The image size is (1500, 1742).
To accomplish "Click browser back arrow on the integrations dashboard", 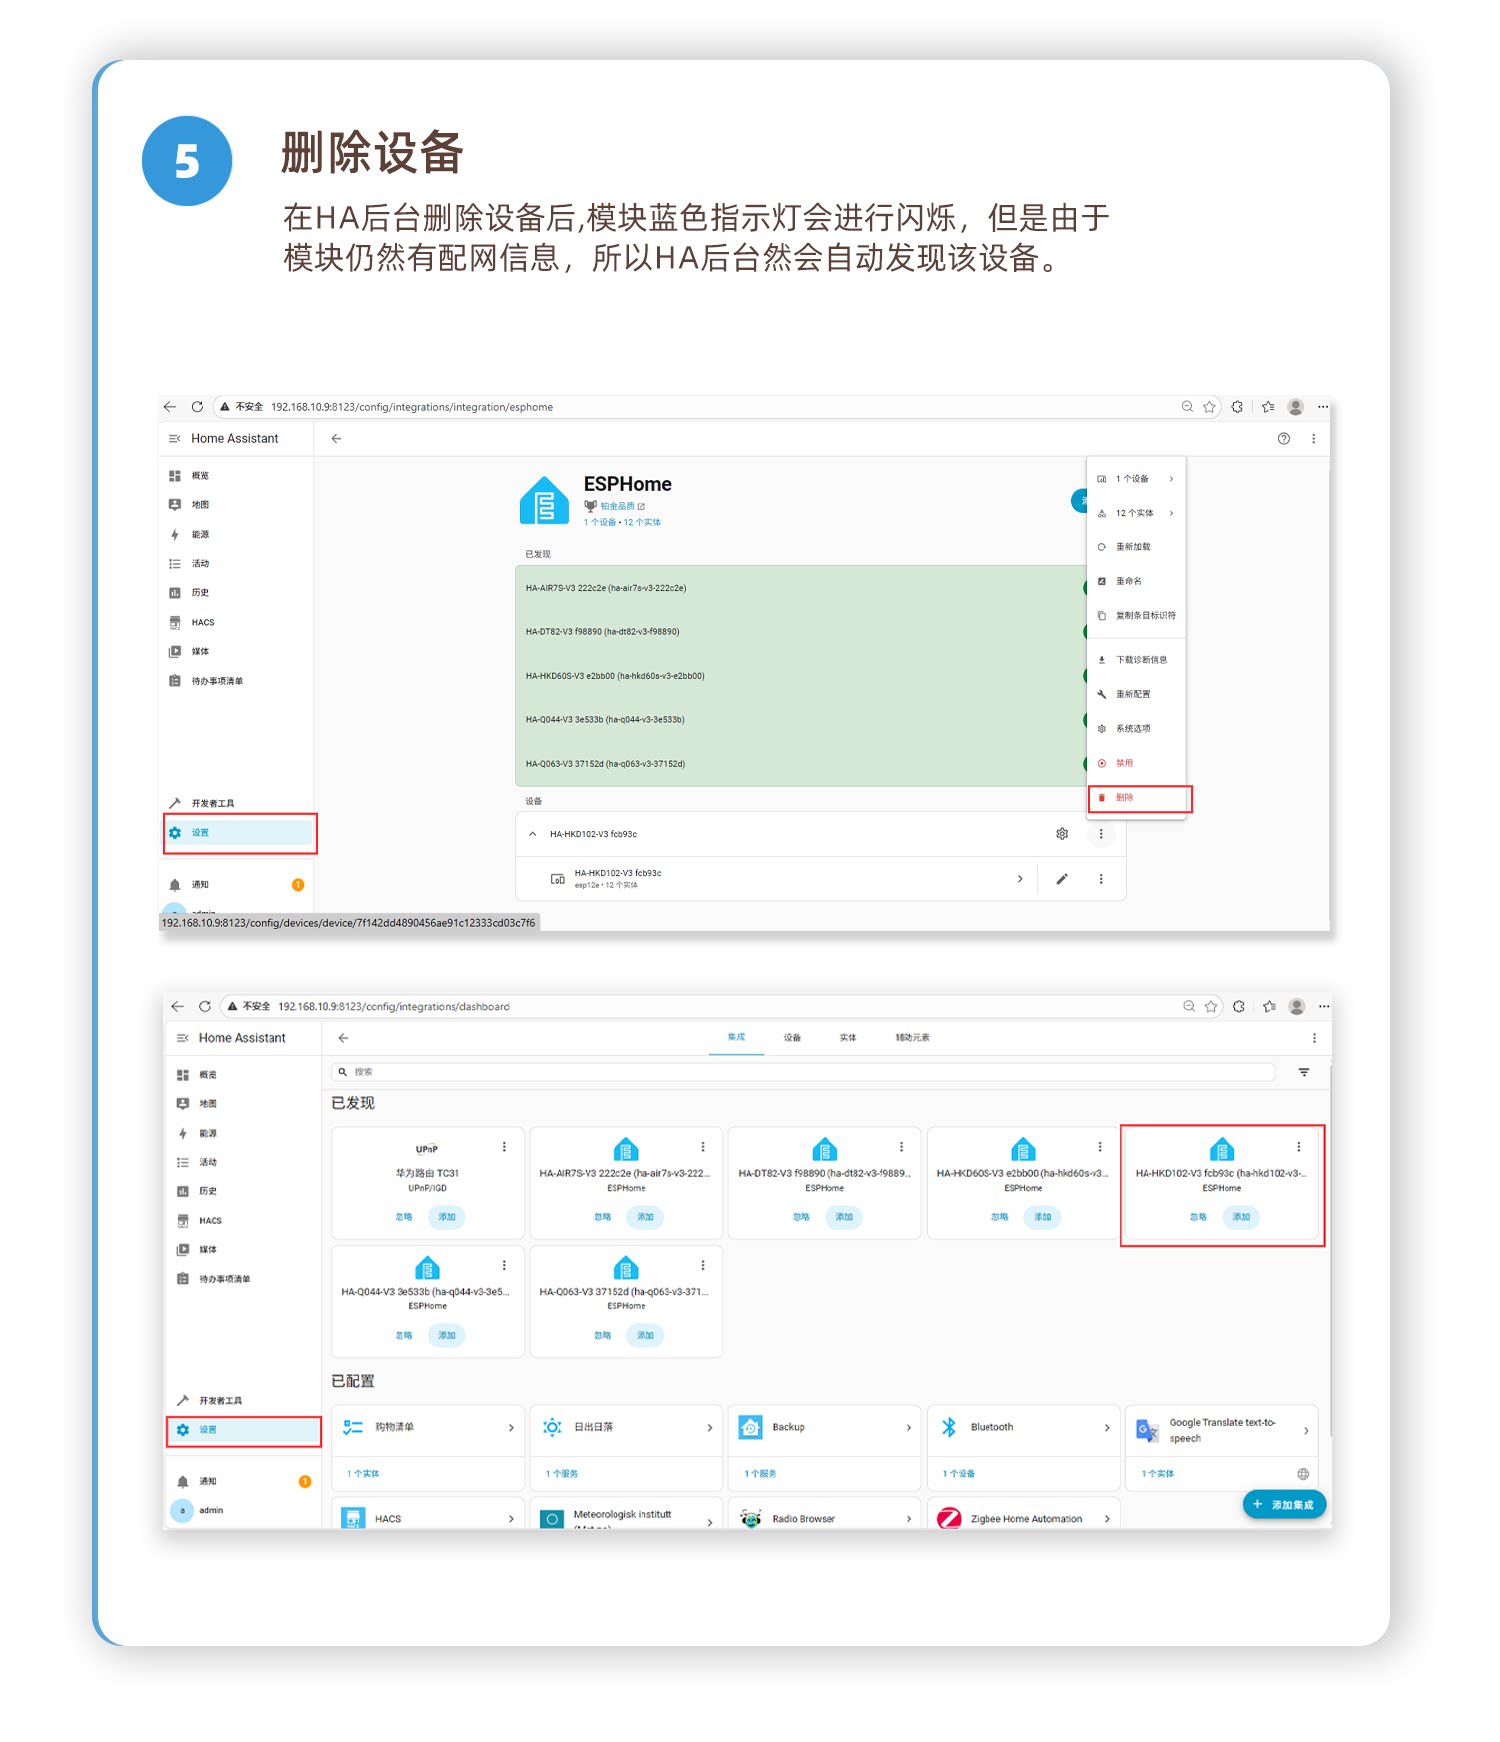I will click(178, 1007).
